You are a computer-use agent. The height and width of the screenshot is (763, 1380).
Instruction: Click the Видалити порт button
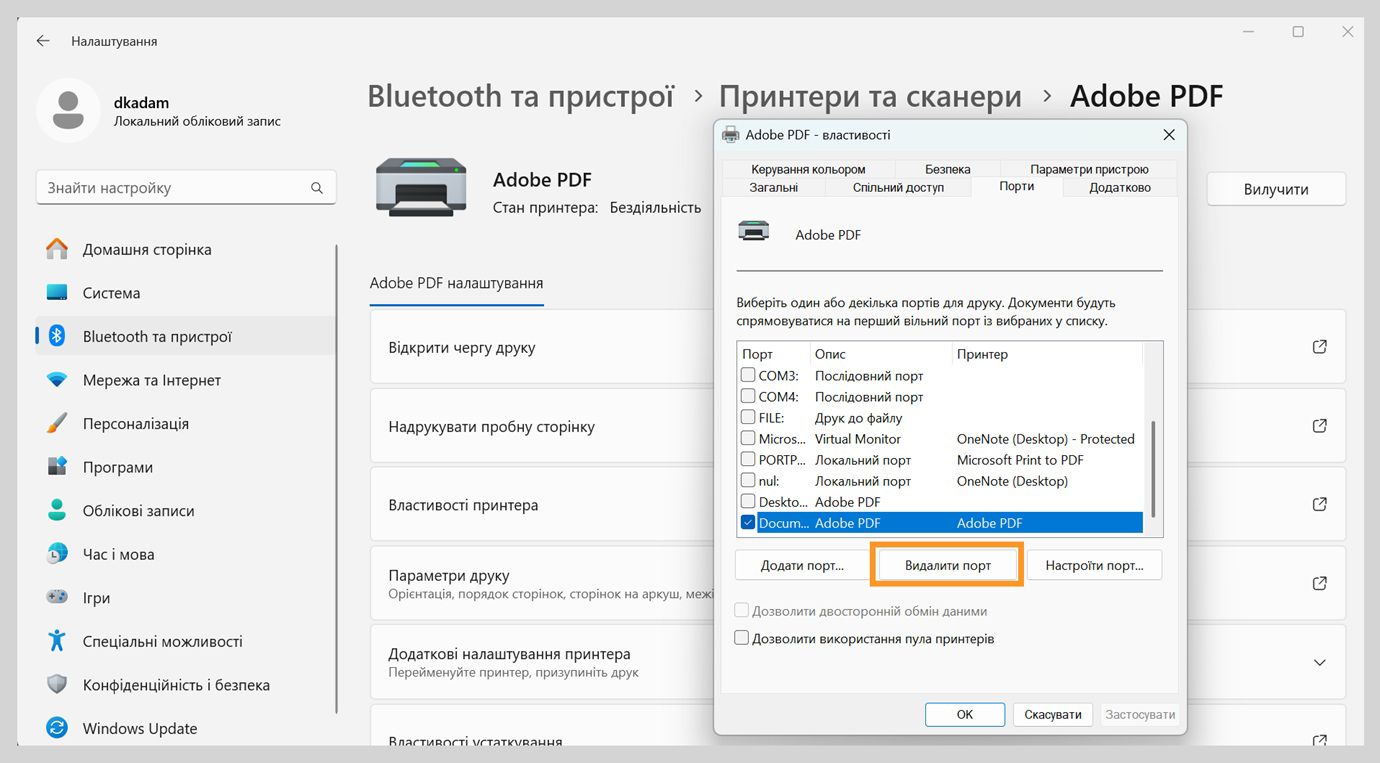(x=946, y=564)
